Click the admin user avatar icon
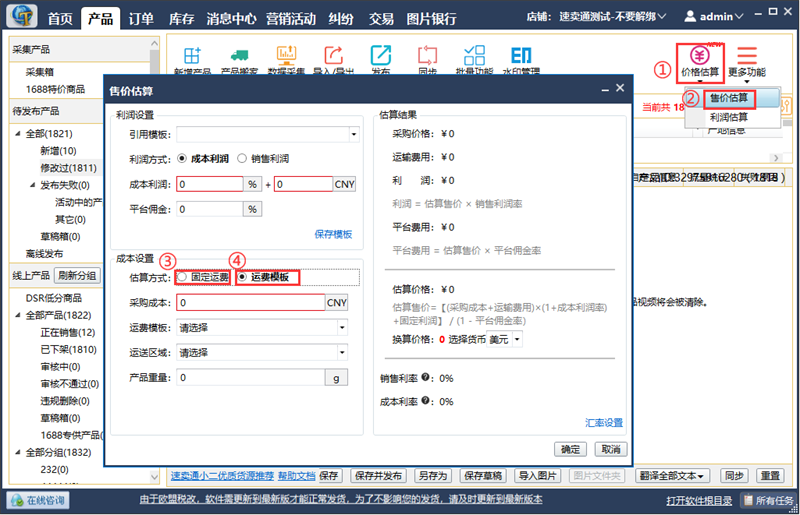Image resolution: width=800 pixels, height=515 pixels. point(690,16)
